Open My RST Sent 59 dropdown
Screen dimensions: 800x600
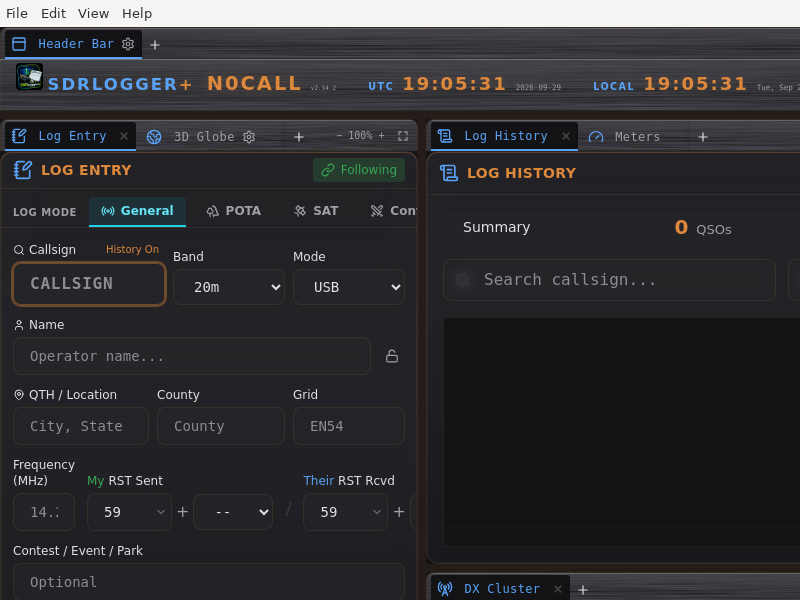coord(129,512)
